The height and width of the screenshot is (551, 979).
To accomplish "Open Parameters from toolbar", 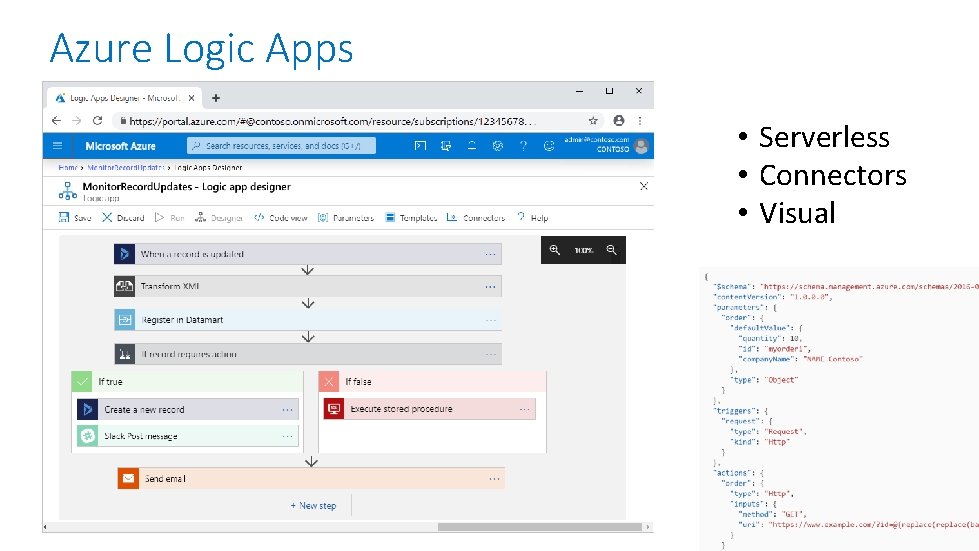I will tap(345, 217).
